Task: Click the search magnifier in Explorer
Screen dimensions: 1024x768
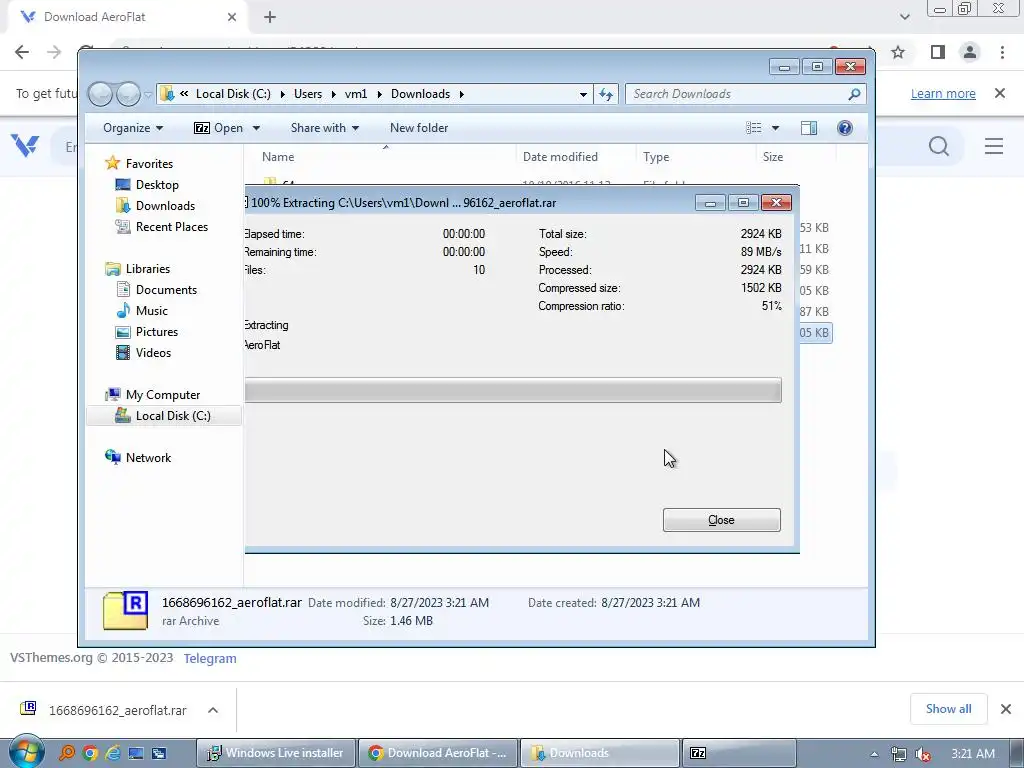Action: pyautogui.click(x=854, y=94)
